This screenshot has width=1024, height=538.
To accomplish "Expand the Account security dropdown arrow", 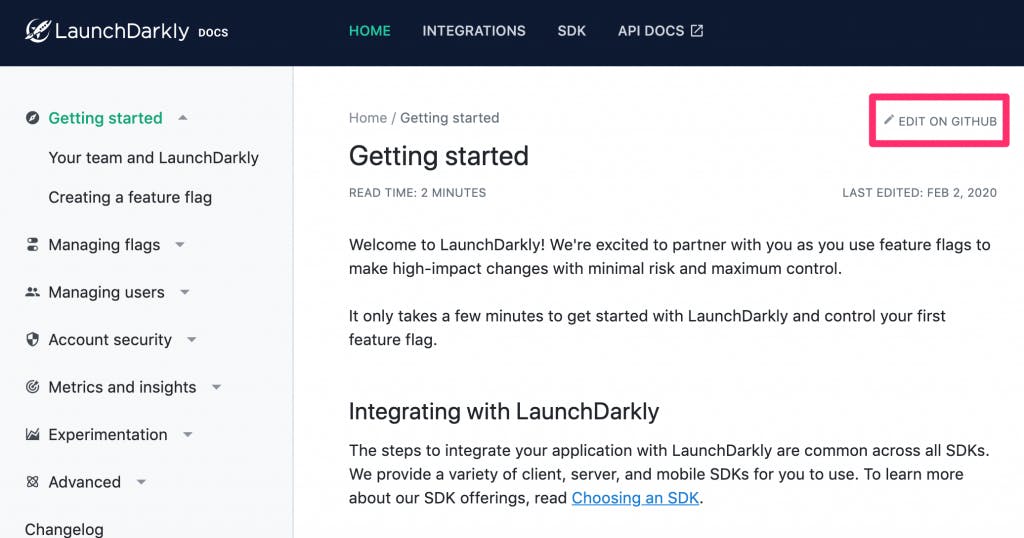I will pyautogui.click(x=191, y=340).
